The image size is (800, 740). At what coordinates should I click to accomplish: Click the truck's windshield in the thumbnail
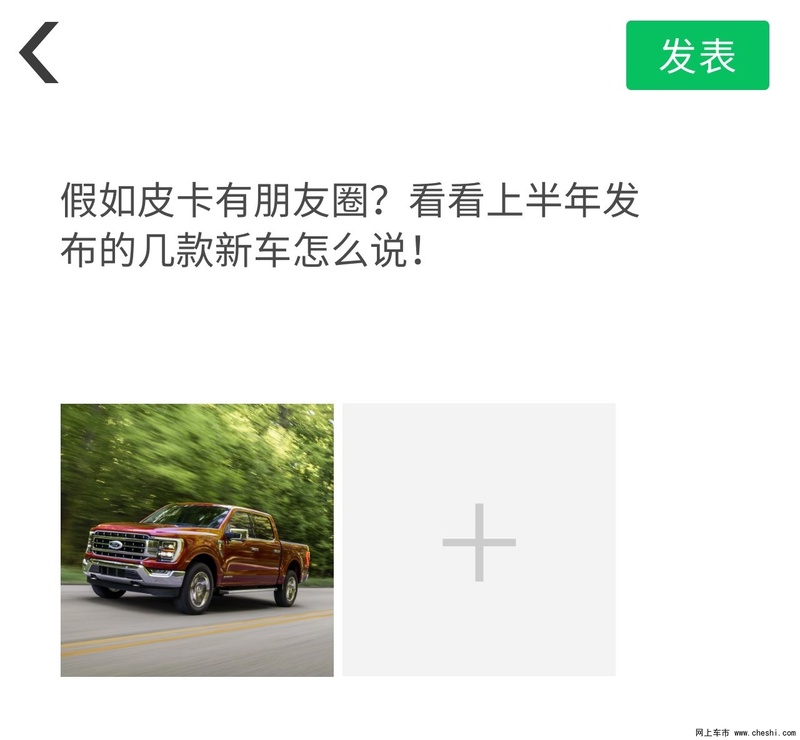(x=186, y=515)
